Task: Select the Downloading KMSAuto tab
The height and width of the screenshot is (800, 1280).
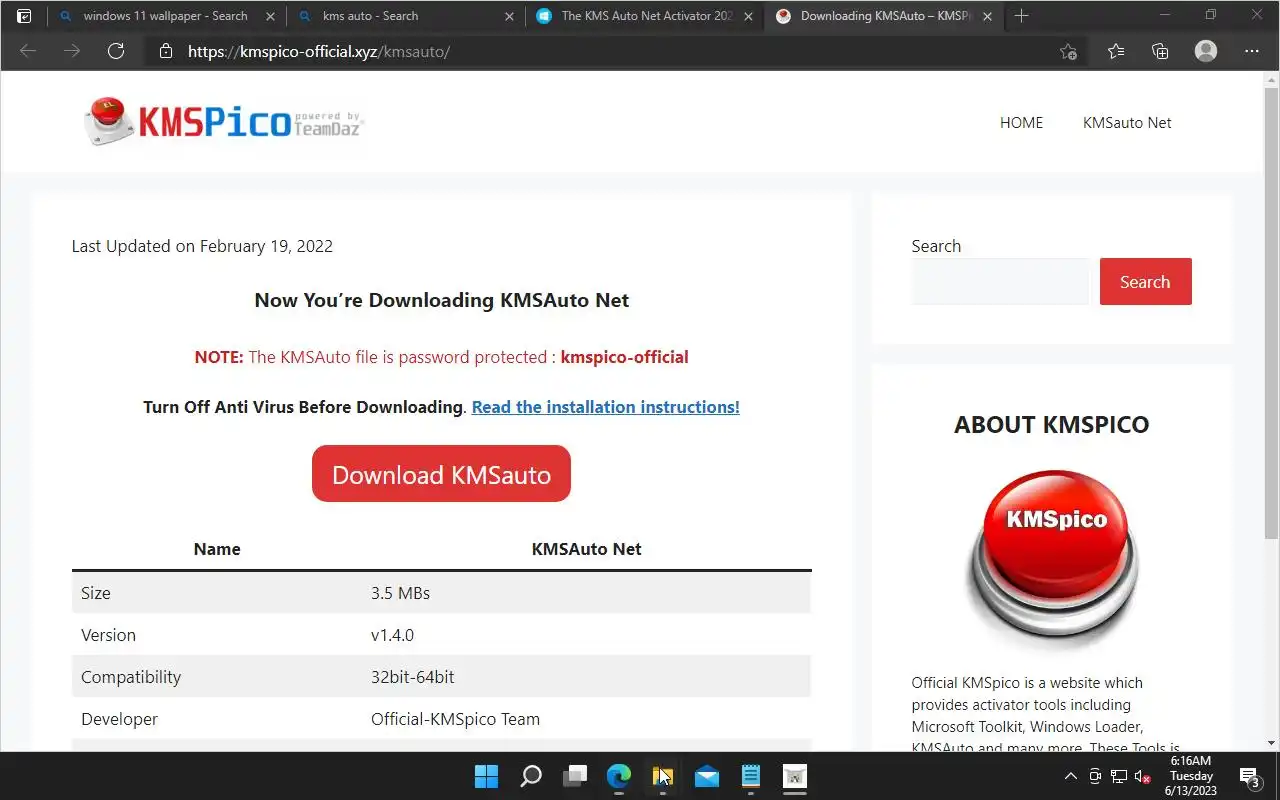Action: tap(883, 16)
